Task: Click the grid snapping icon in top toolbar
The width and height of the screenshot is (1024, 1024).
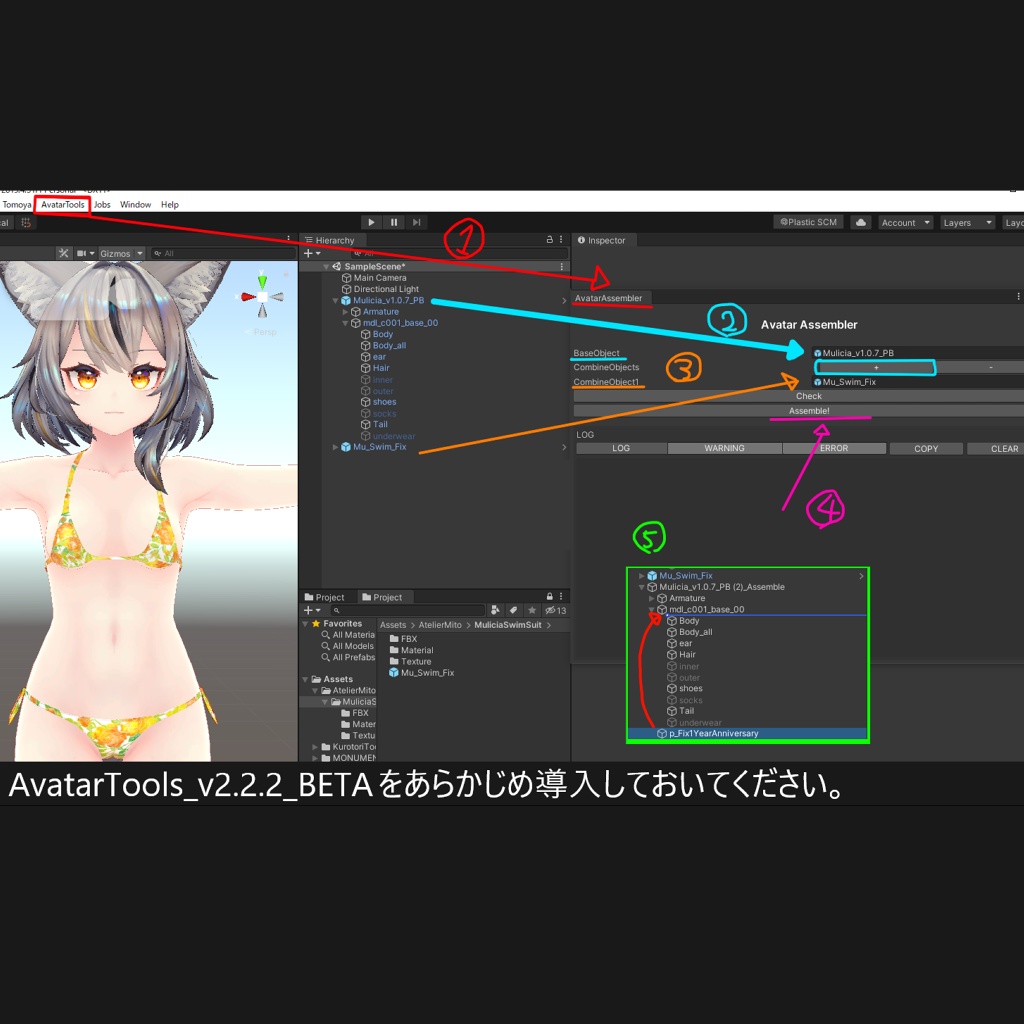Action: [26, 223]
